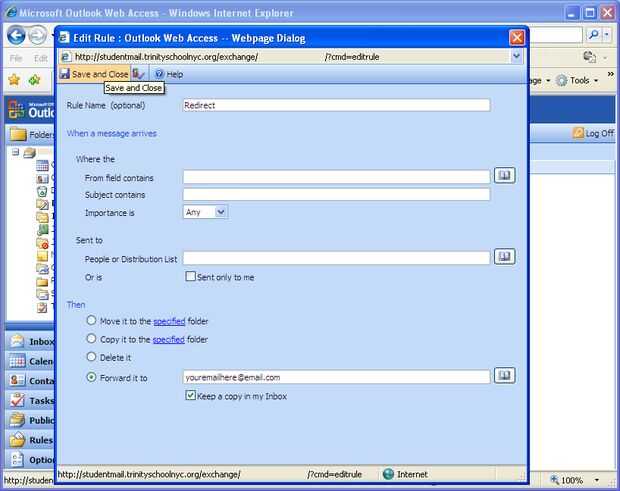
Task: Click the People or Distribution List text box
Action: 336,258
